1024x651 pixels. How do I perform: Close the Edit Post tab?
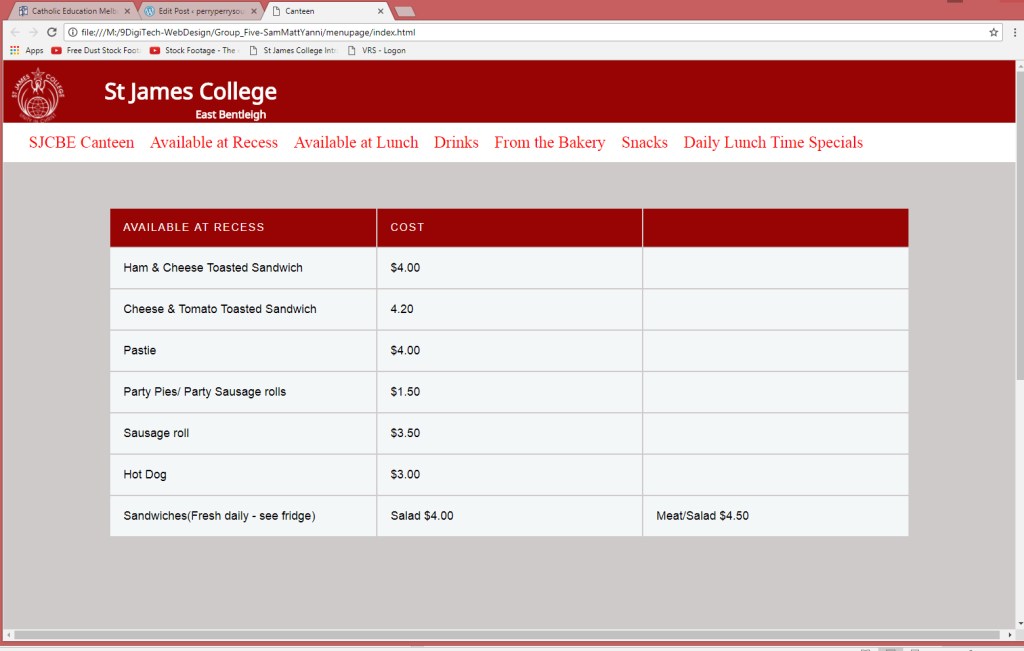(254, 11)
